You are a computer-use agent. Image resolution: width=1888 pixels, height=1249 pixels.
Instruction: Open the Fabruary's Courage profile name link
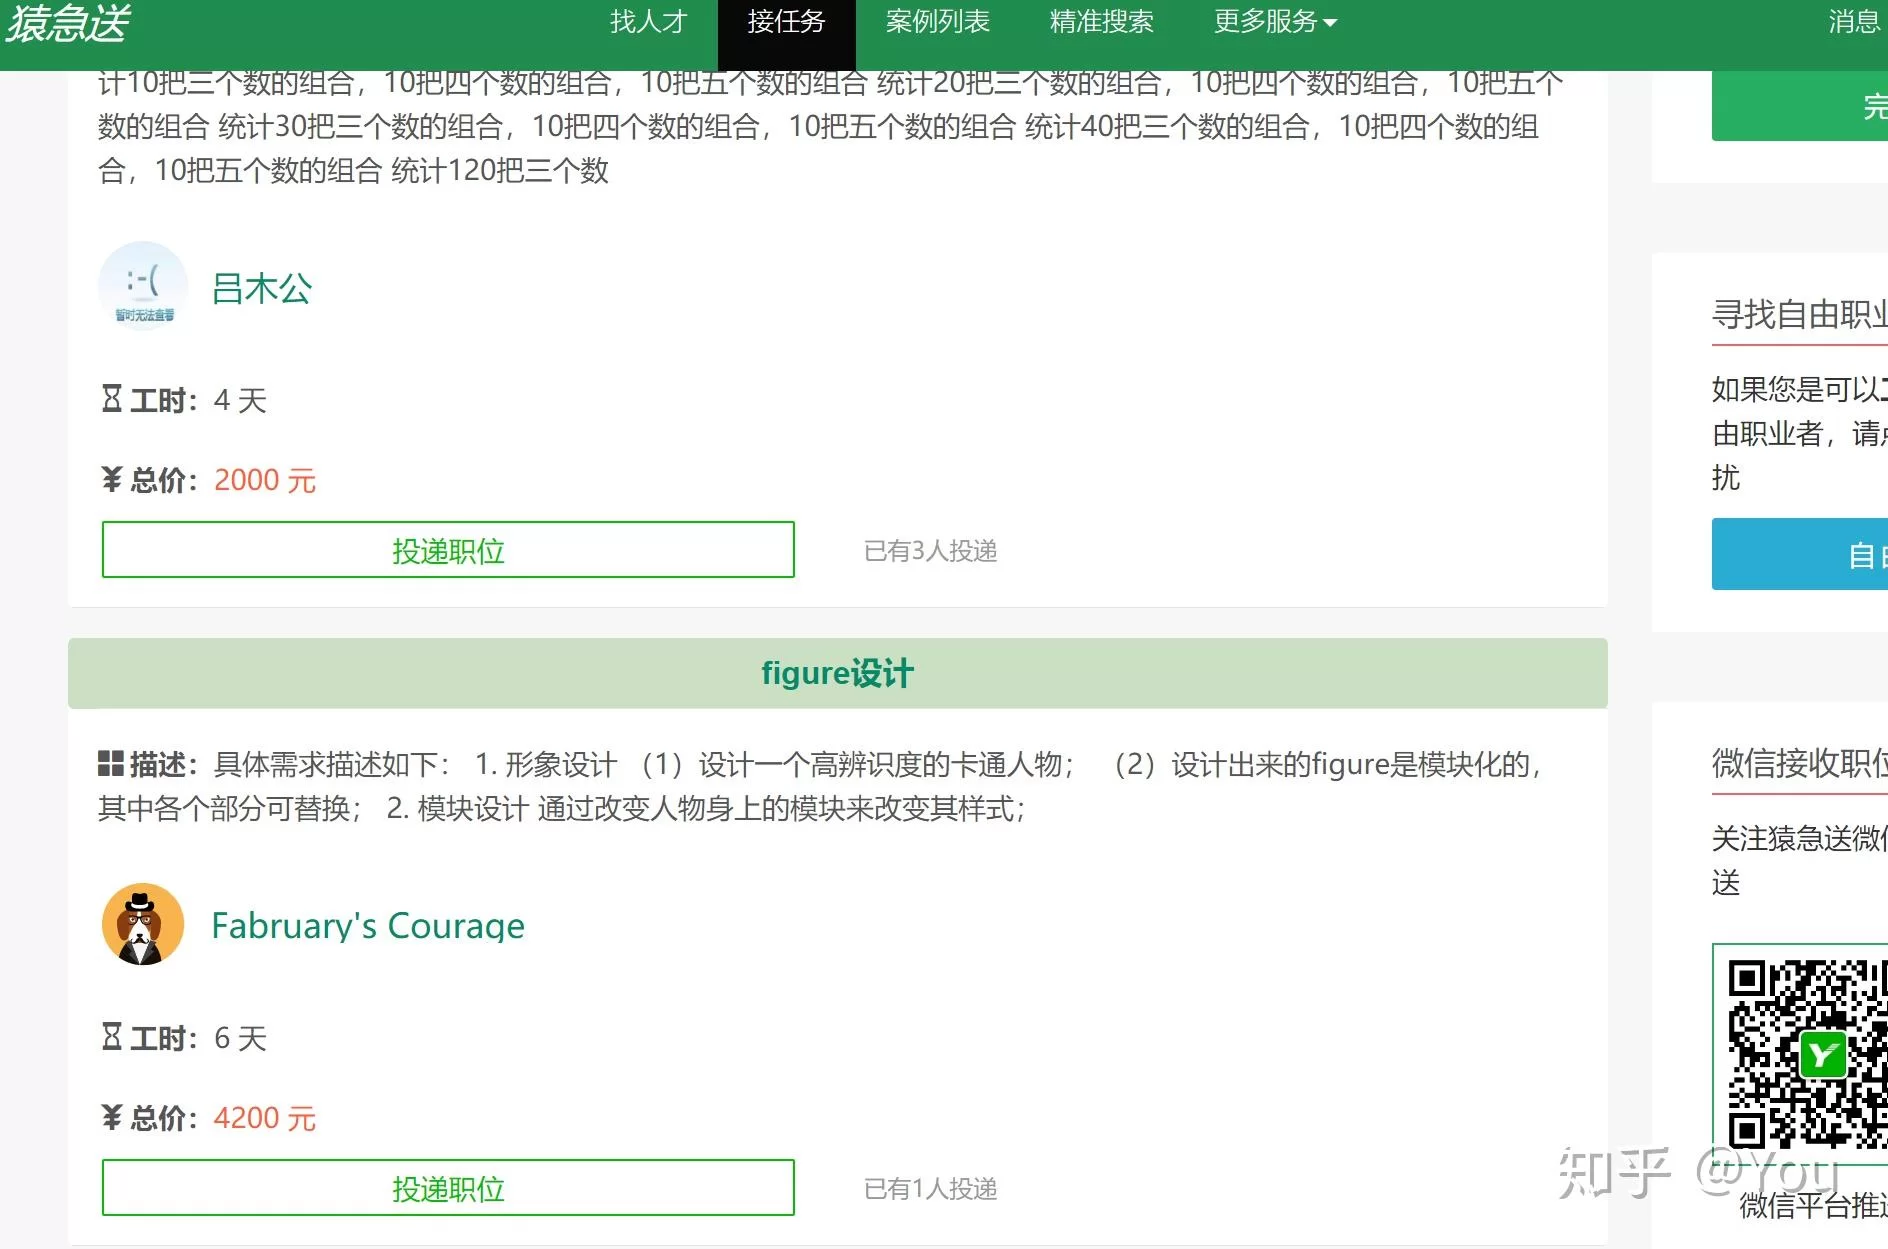pos(367,925)
